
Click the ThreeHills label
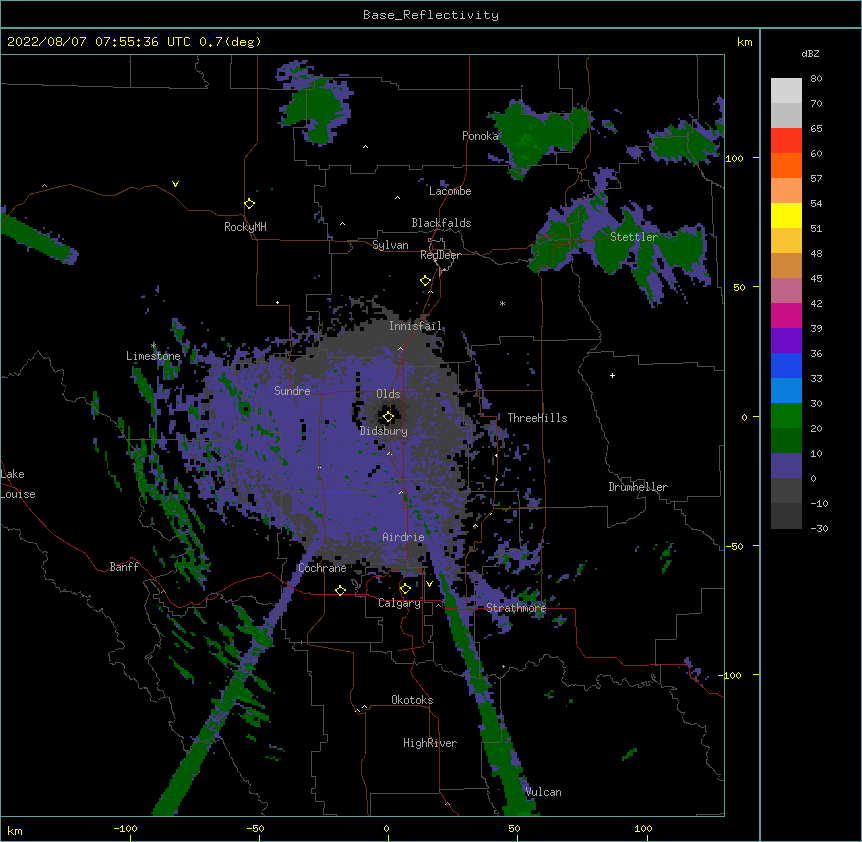[537, 418]
